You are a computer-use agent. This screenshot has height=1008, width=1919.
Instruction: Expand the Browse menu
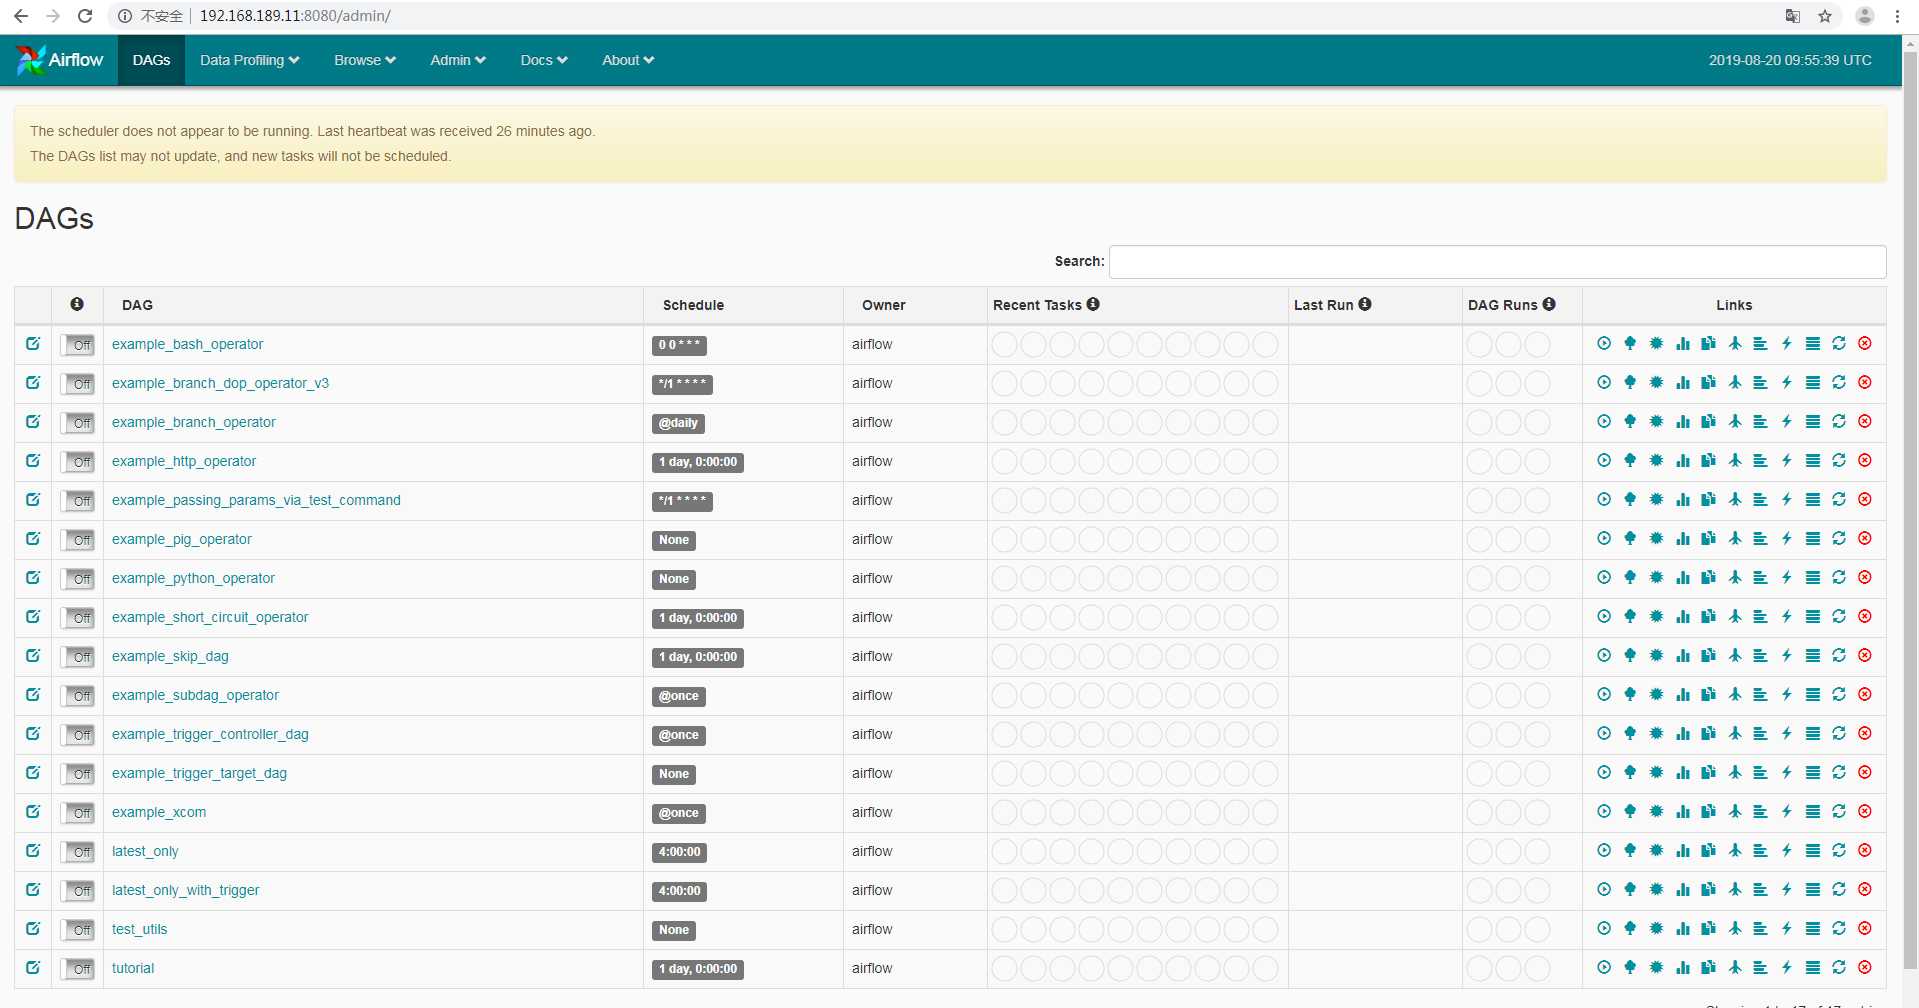point(365,60)
